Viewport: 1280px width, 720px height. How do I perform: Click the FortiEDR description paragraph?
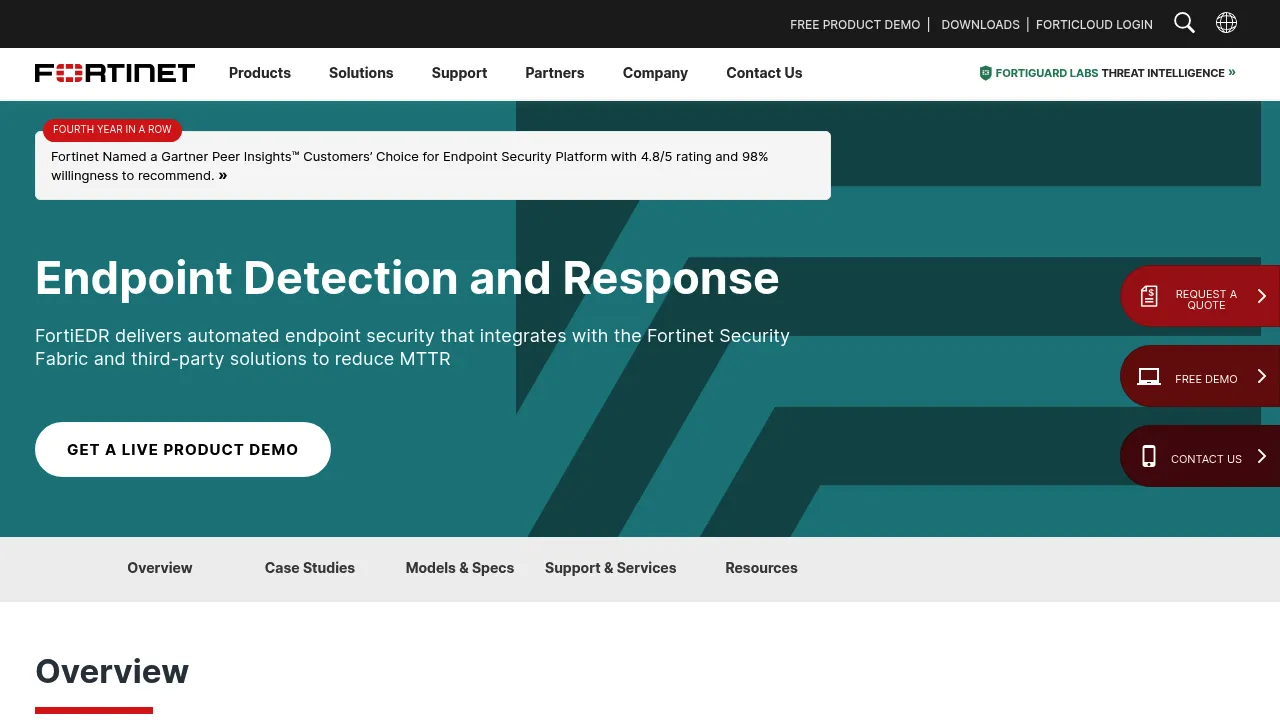412,347
